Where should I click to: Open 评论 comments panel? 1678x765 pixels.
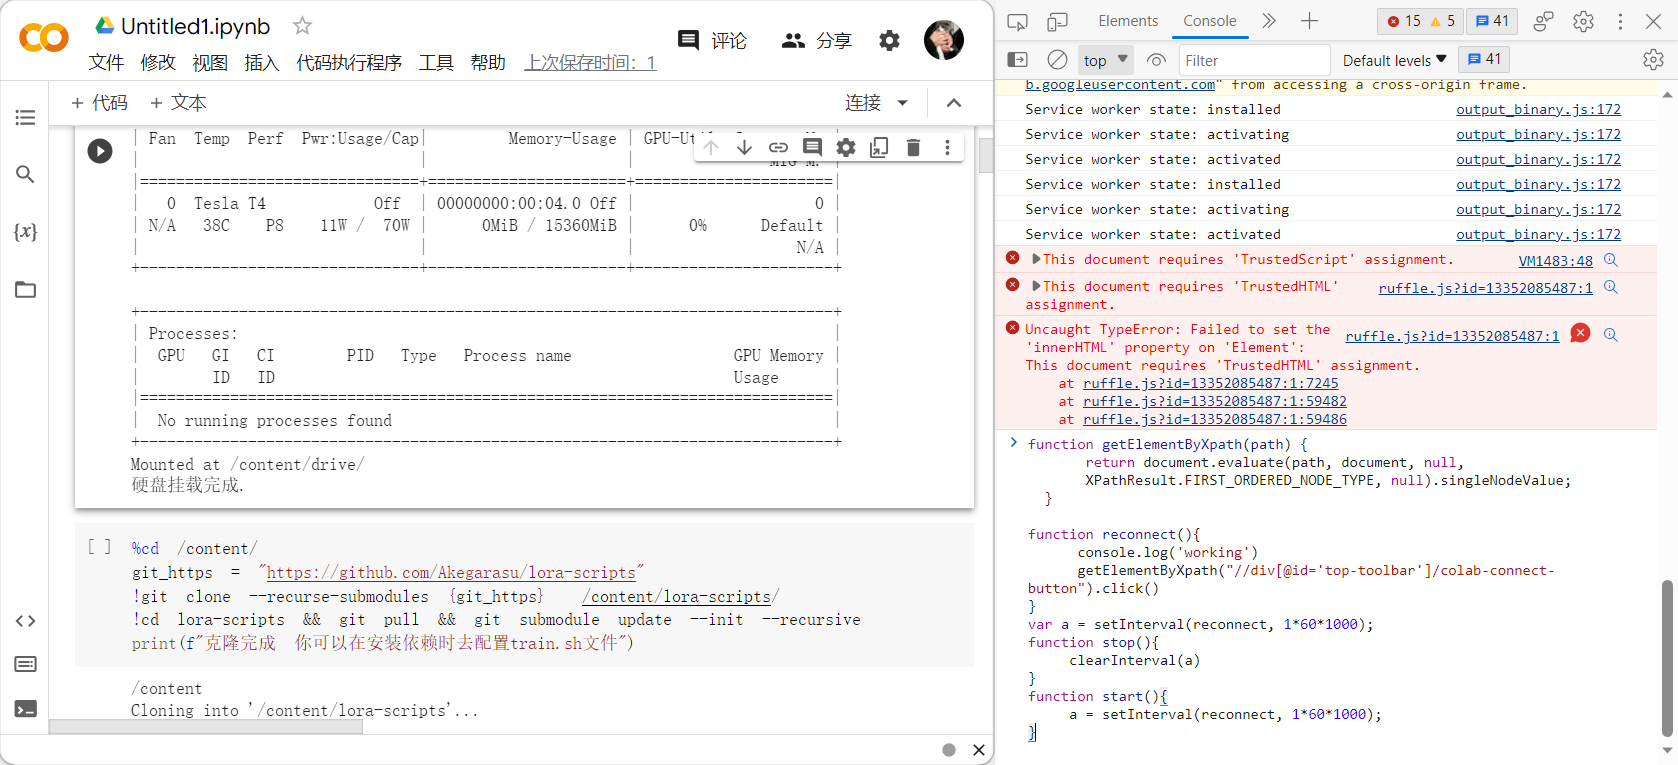712,40
